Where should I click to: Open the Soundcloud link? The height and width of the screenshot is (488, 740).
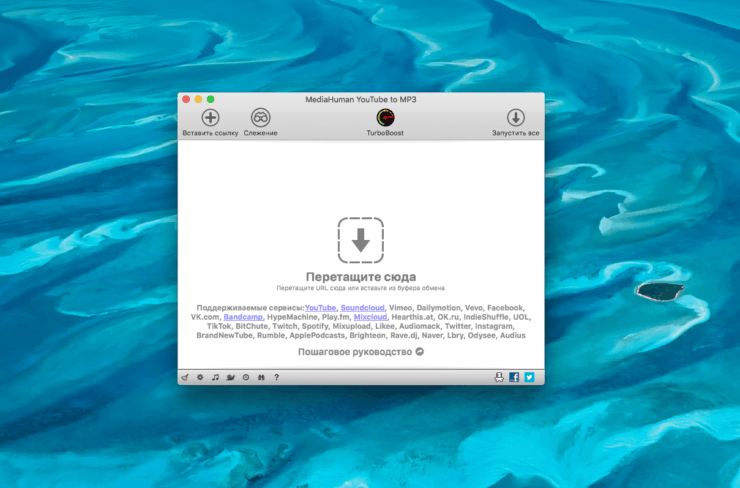point(361,307)
